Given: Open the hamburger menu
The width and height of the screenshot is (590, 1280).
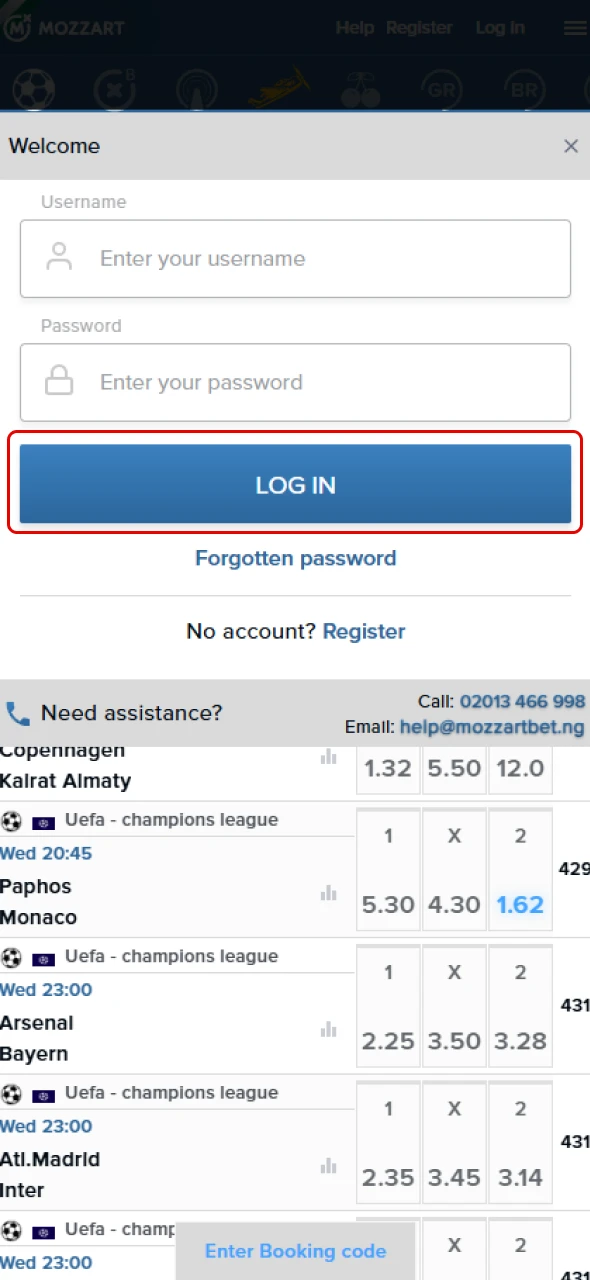Looking at the screenshot, I should pyautogui.click(x=574, y=27).
